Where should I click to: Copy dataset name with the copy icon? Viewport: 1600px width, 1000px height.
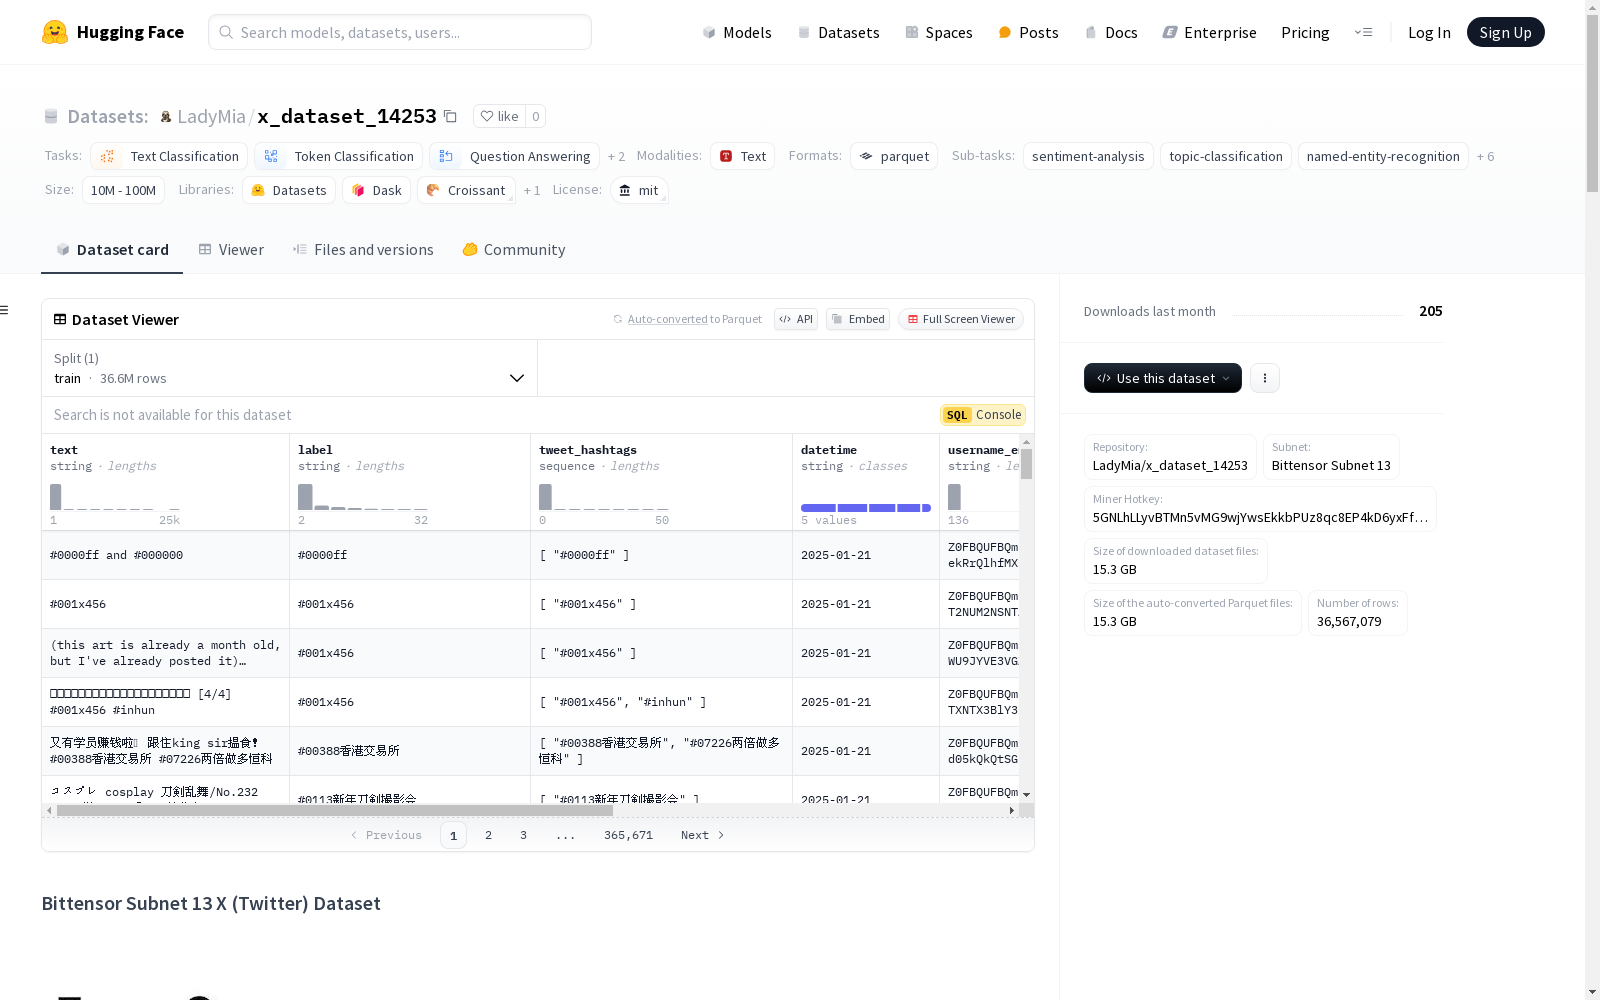[450, 117]
